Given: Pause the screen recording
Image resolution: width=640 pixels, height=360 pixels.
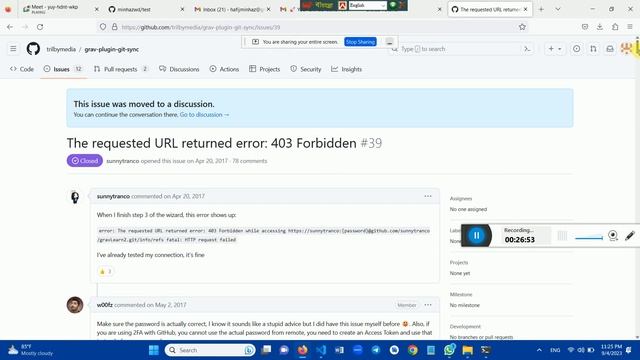Looking at the screenshot, I should pyautogui.click(x=476, y=236).
